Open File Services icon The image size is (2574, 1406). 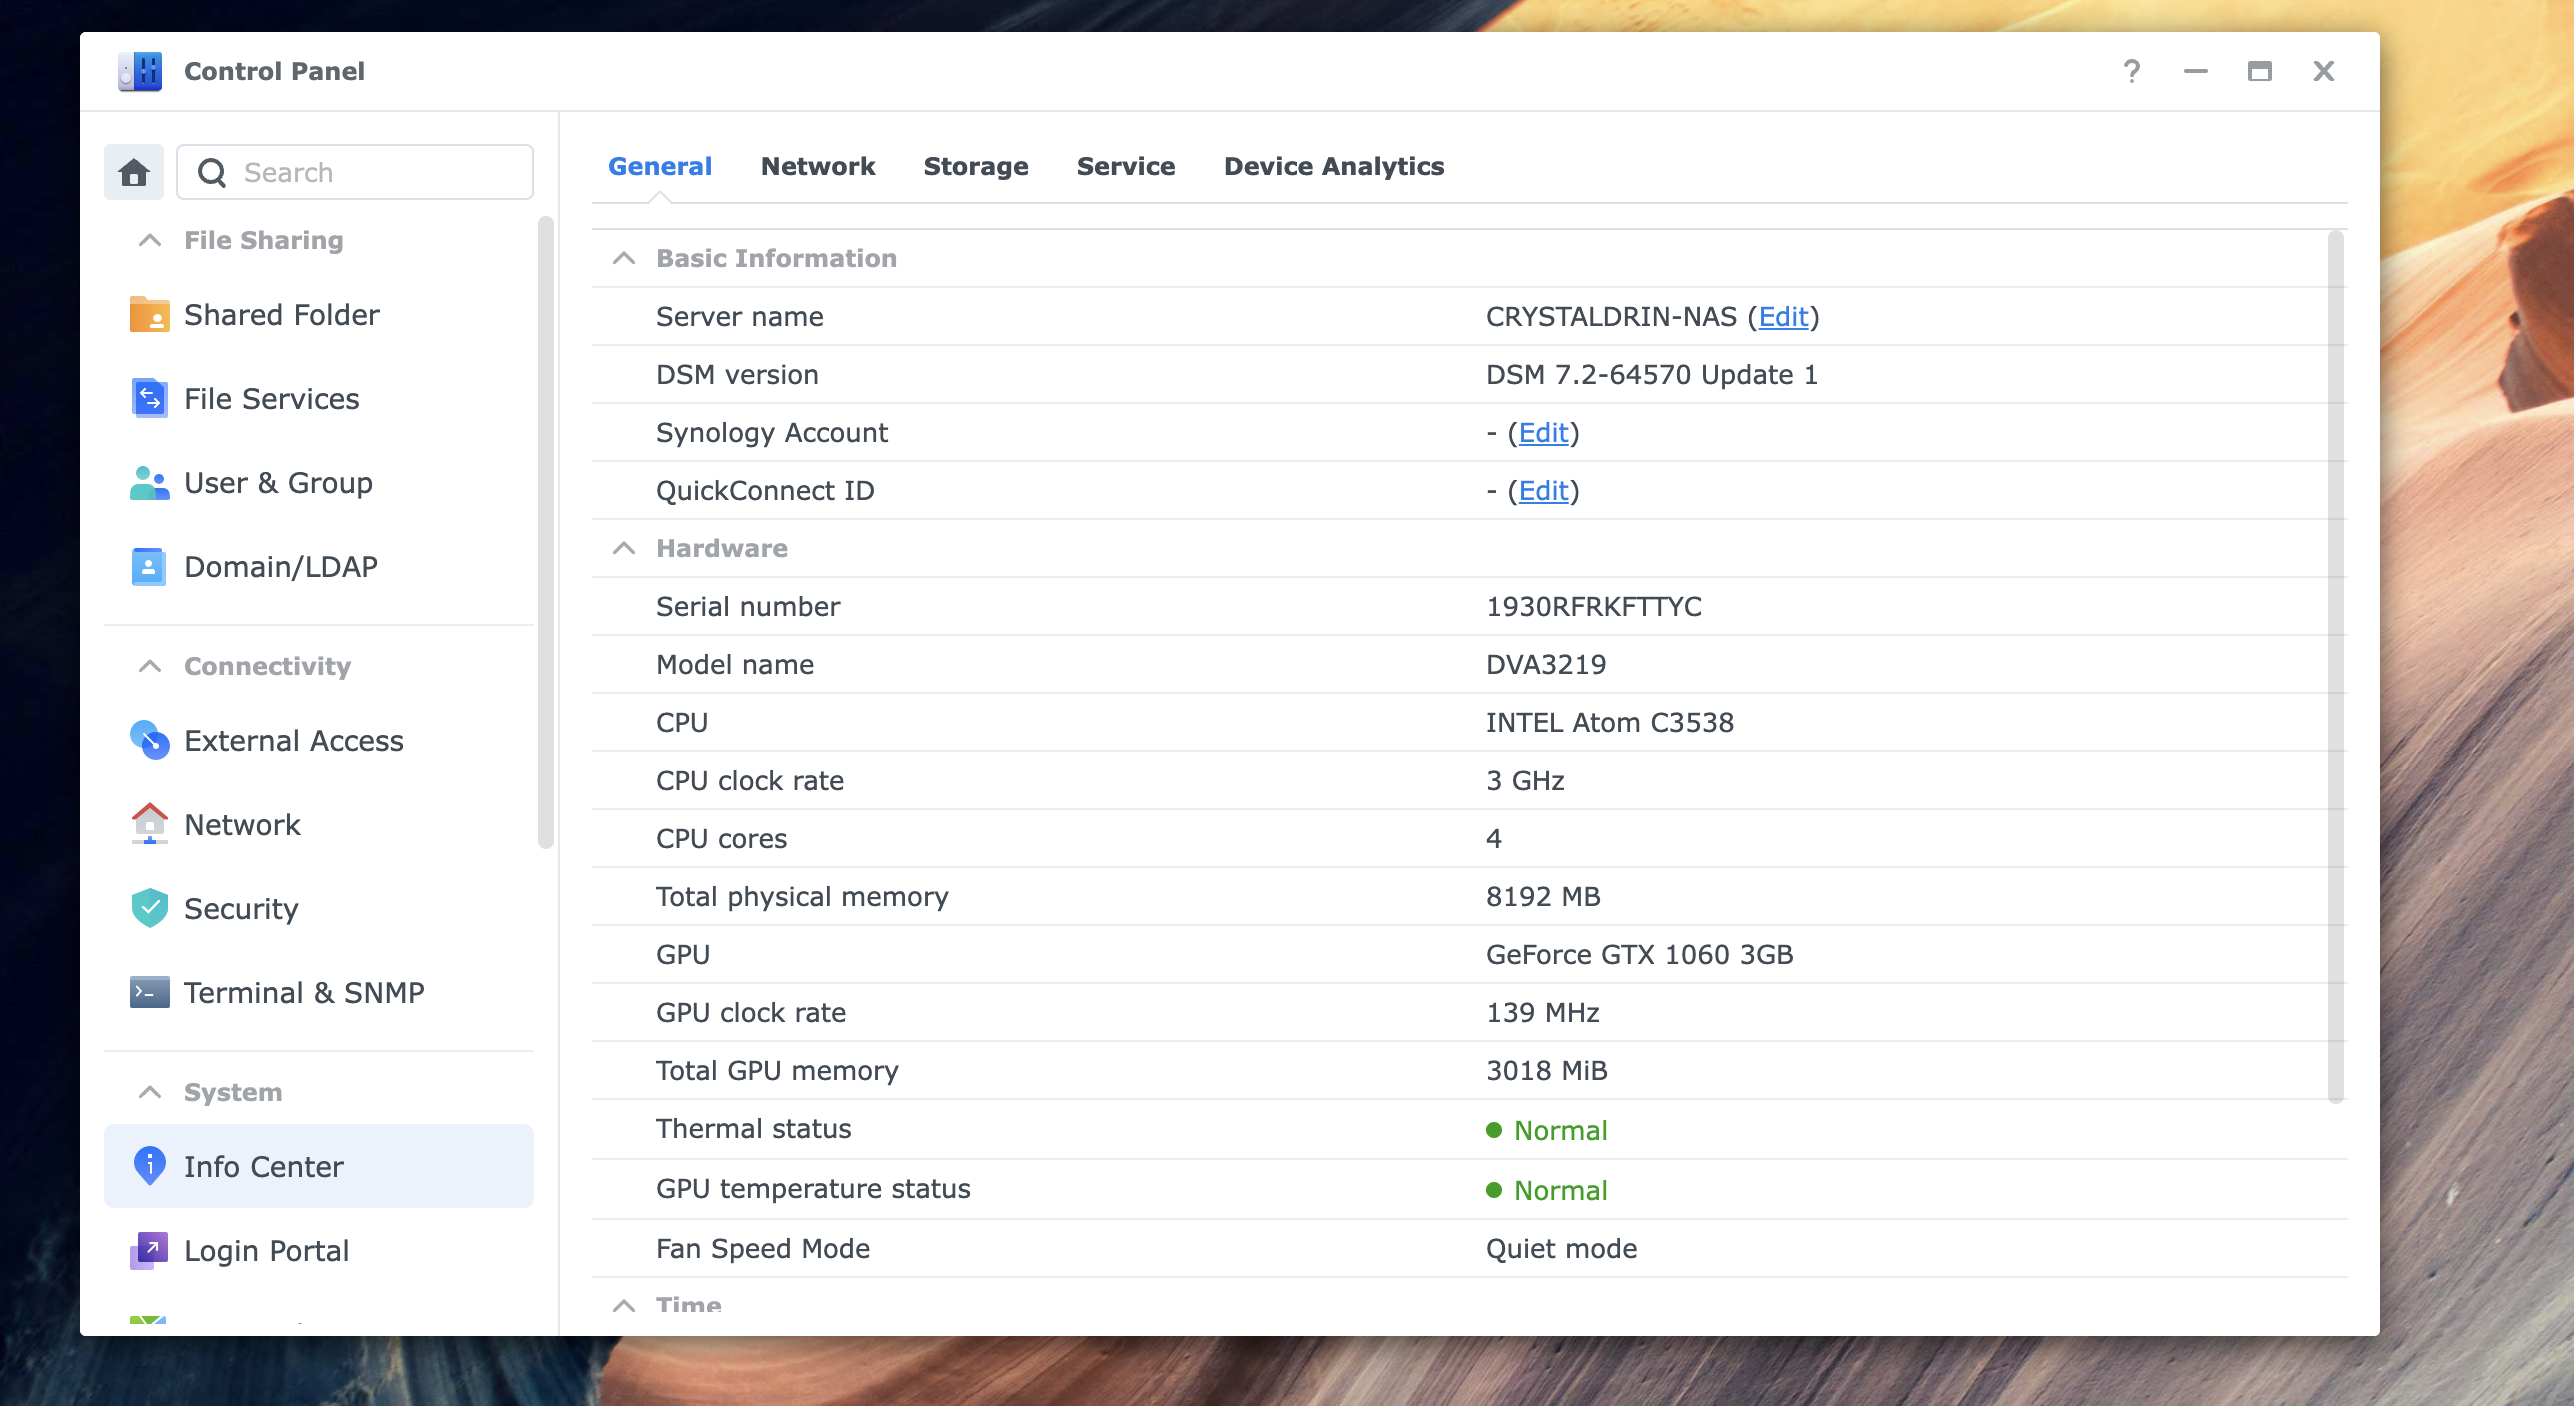tap(149, 399)
